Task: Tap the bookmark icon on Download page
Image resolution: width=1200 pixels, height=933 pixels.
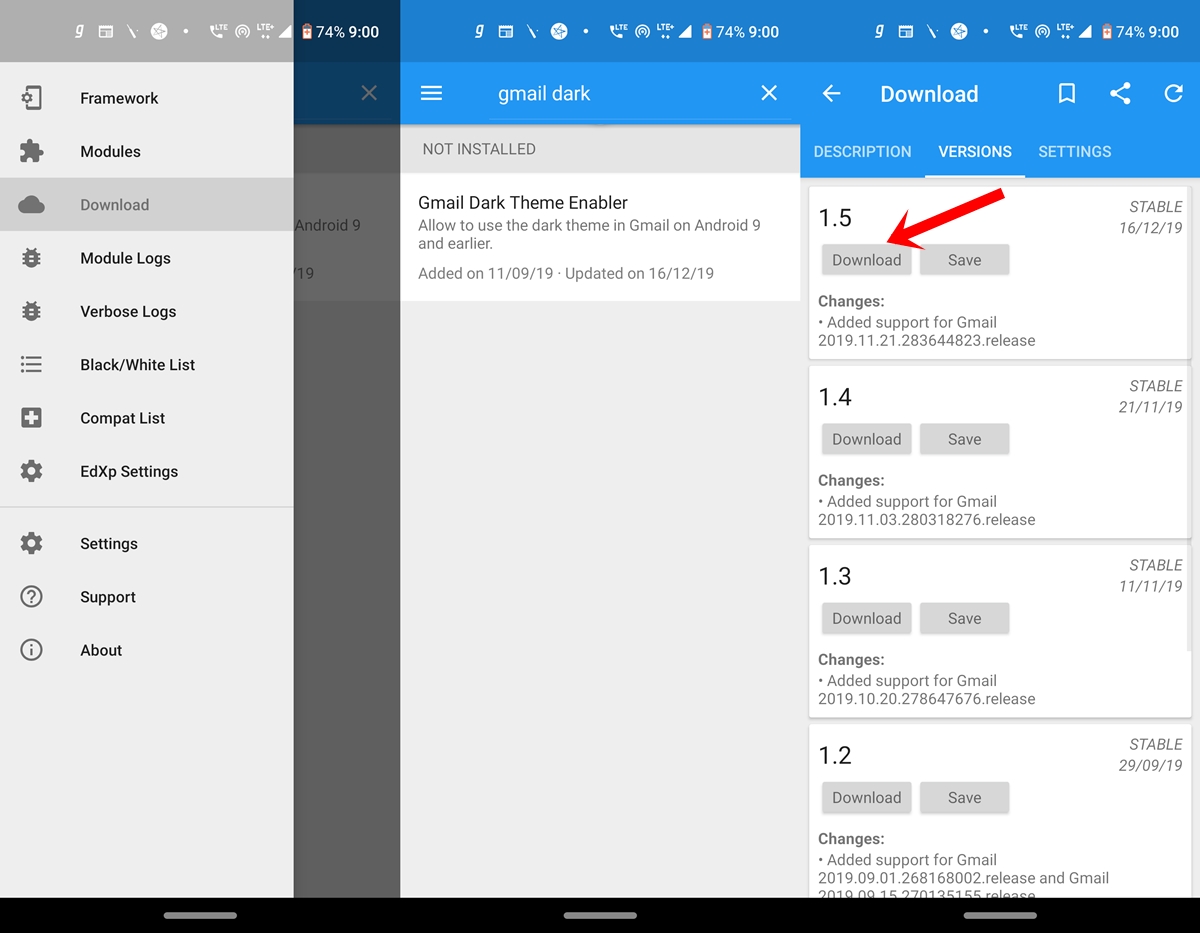Action: point(1066,93)
